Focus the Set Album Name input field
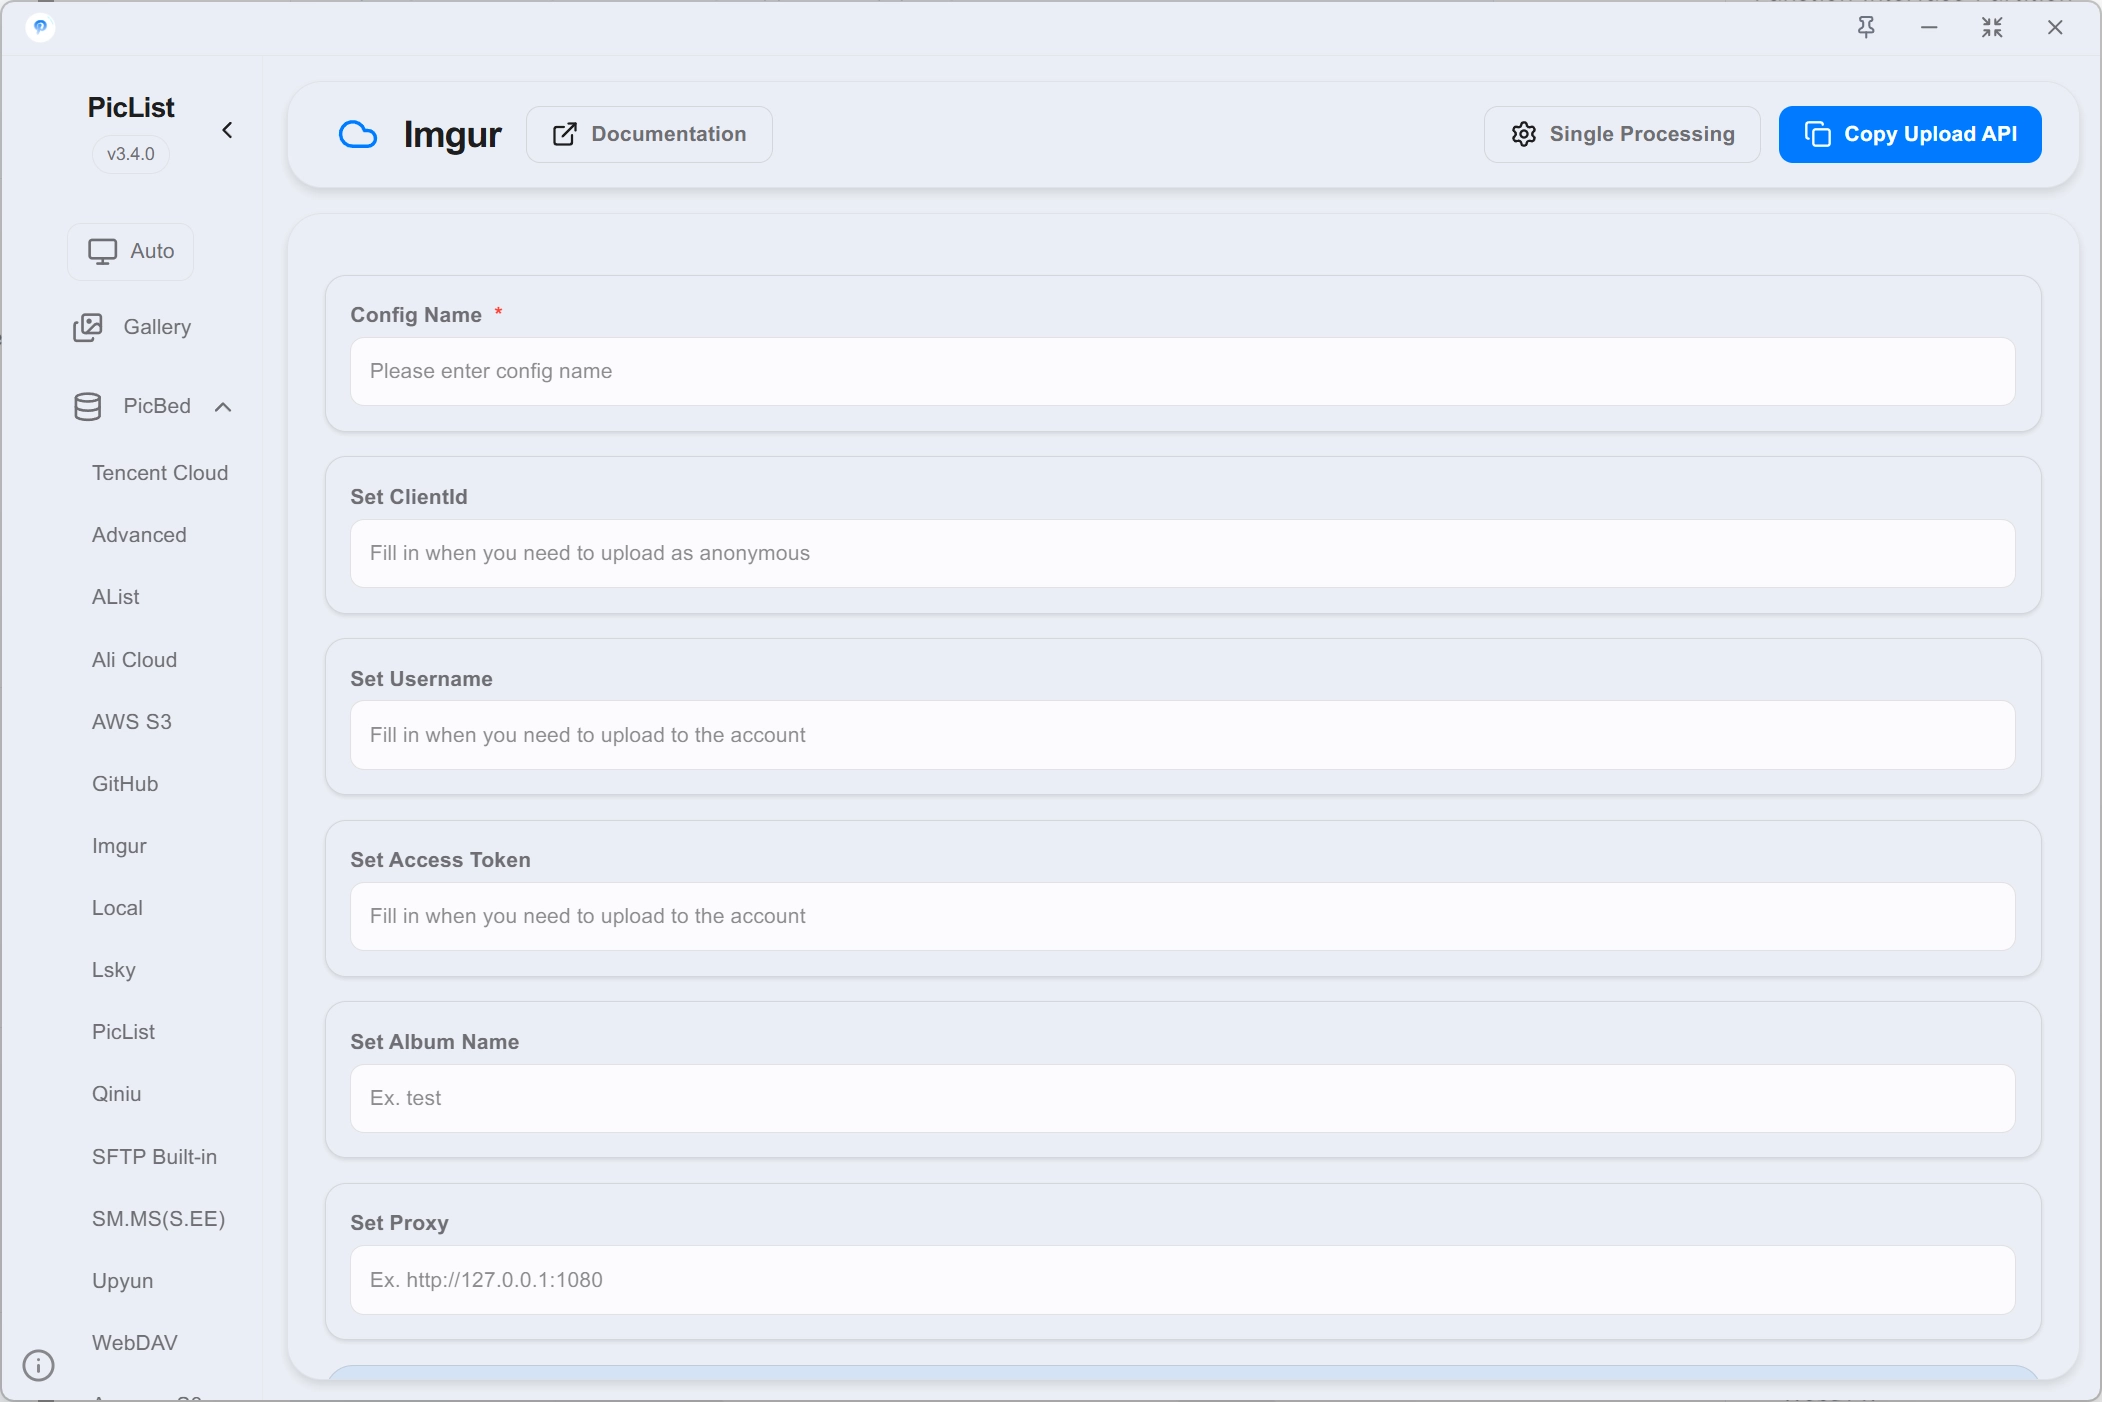This screenshot has width=2102, height=1402. click(x=1182, y=1098)
